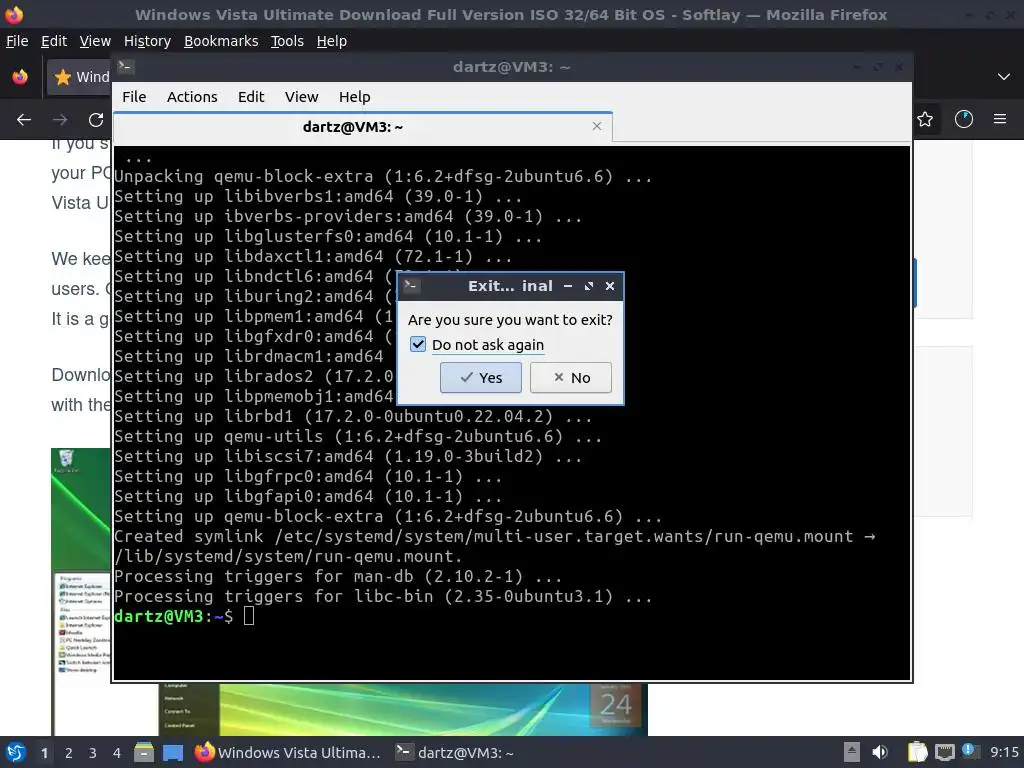Click "Unpacking qemu-block-extra" terminal line
Image resolution: width=1024 pixels, height=768 pixels.
(x=383, y=176)
